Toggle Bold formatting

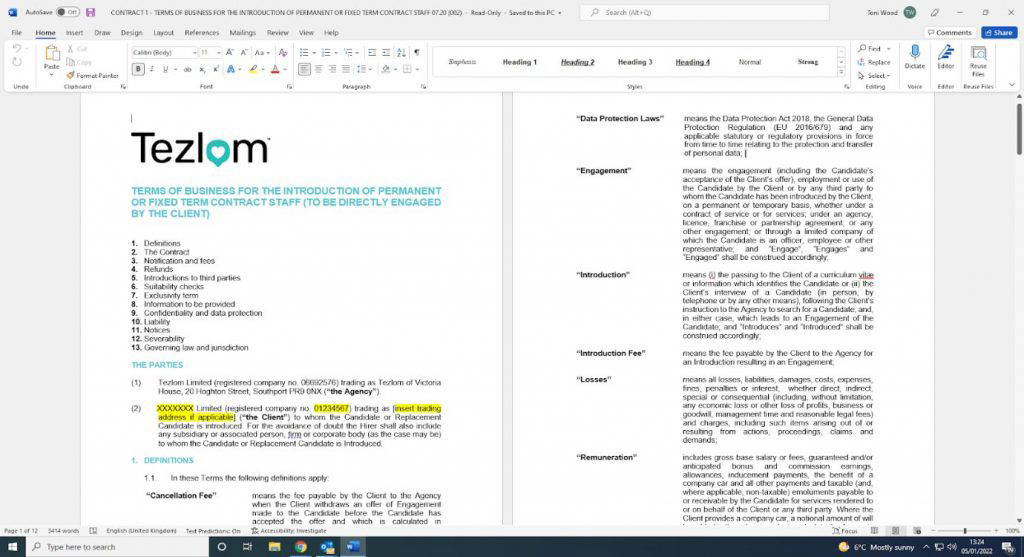pos(139,69)
